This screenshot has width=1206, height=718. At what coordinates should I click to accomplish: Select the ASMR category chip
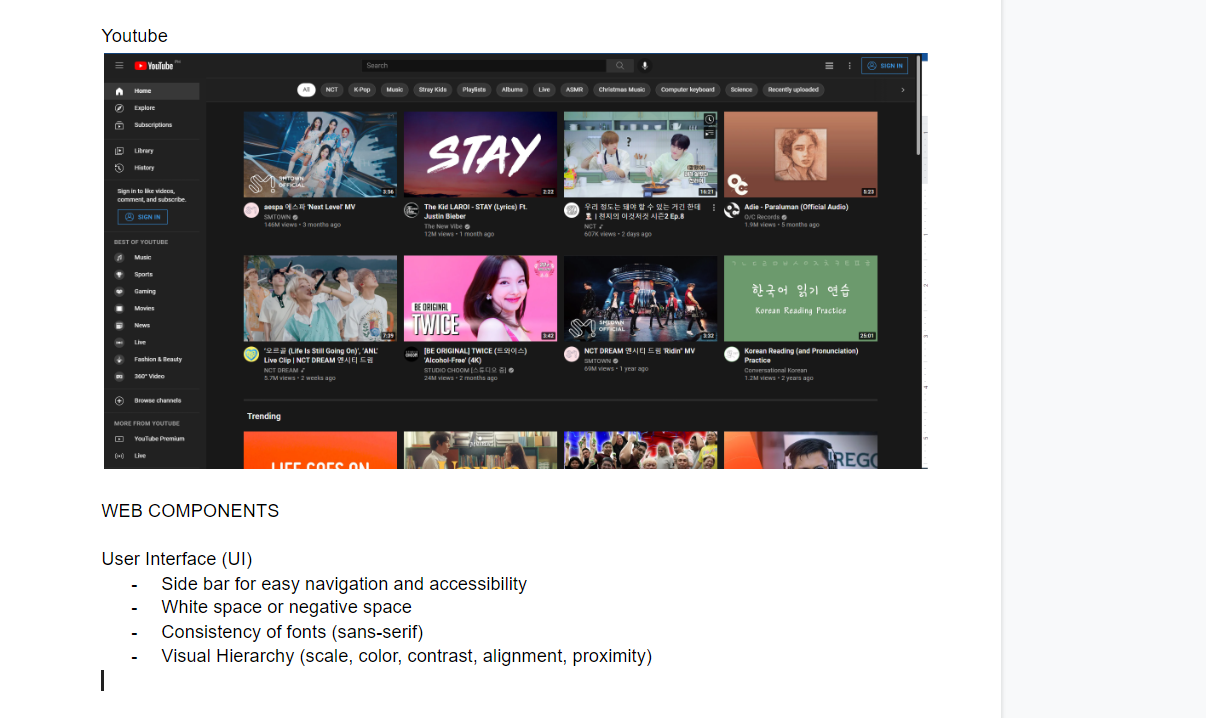pos(574,90)
